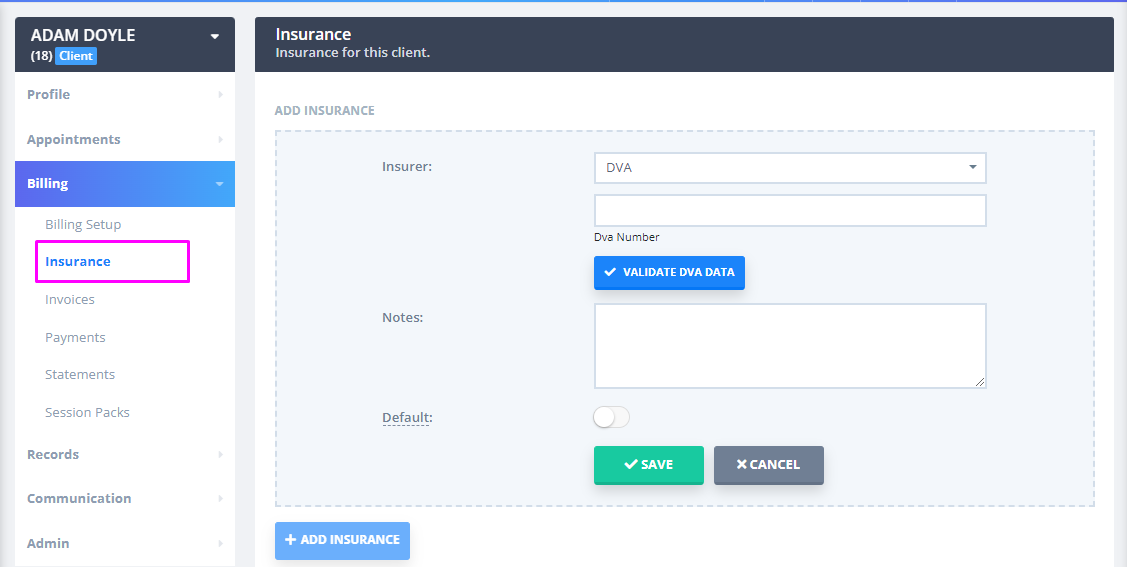Open Billing Setup page
Viewport: 1127px width, 567px height.
tap(83, 225)
